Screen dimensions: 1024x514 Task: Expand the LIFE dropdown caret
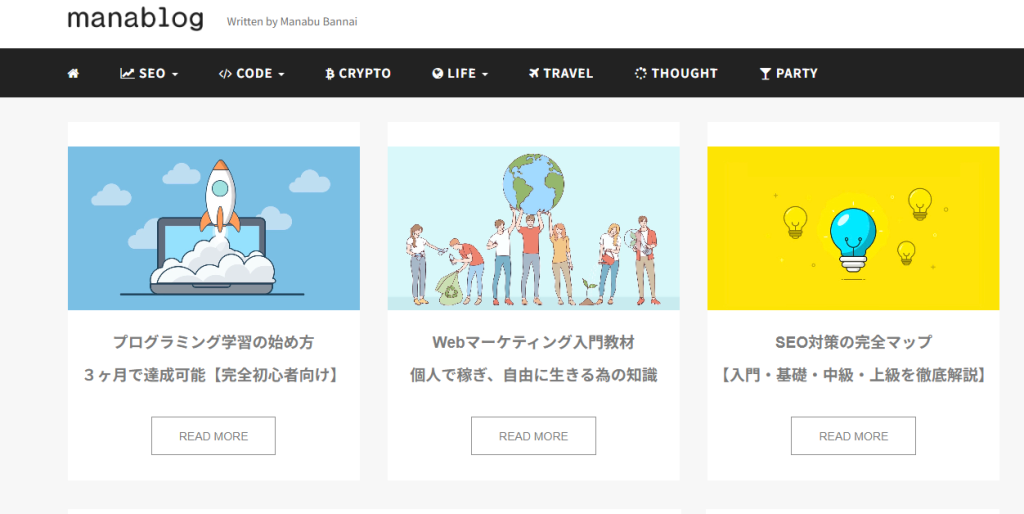(x=485, y=74)
